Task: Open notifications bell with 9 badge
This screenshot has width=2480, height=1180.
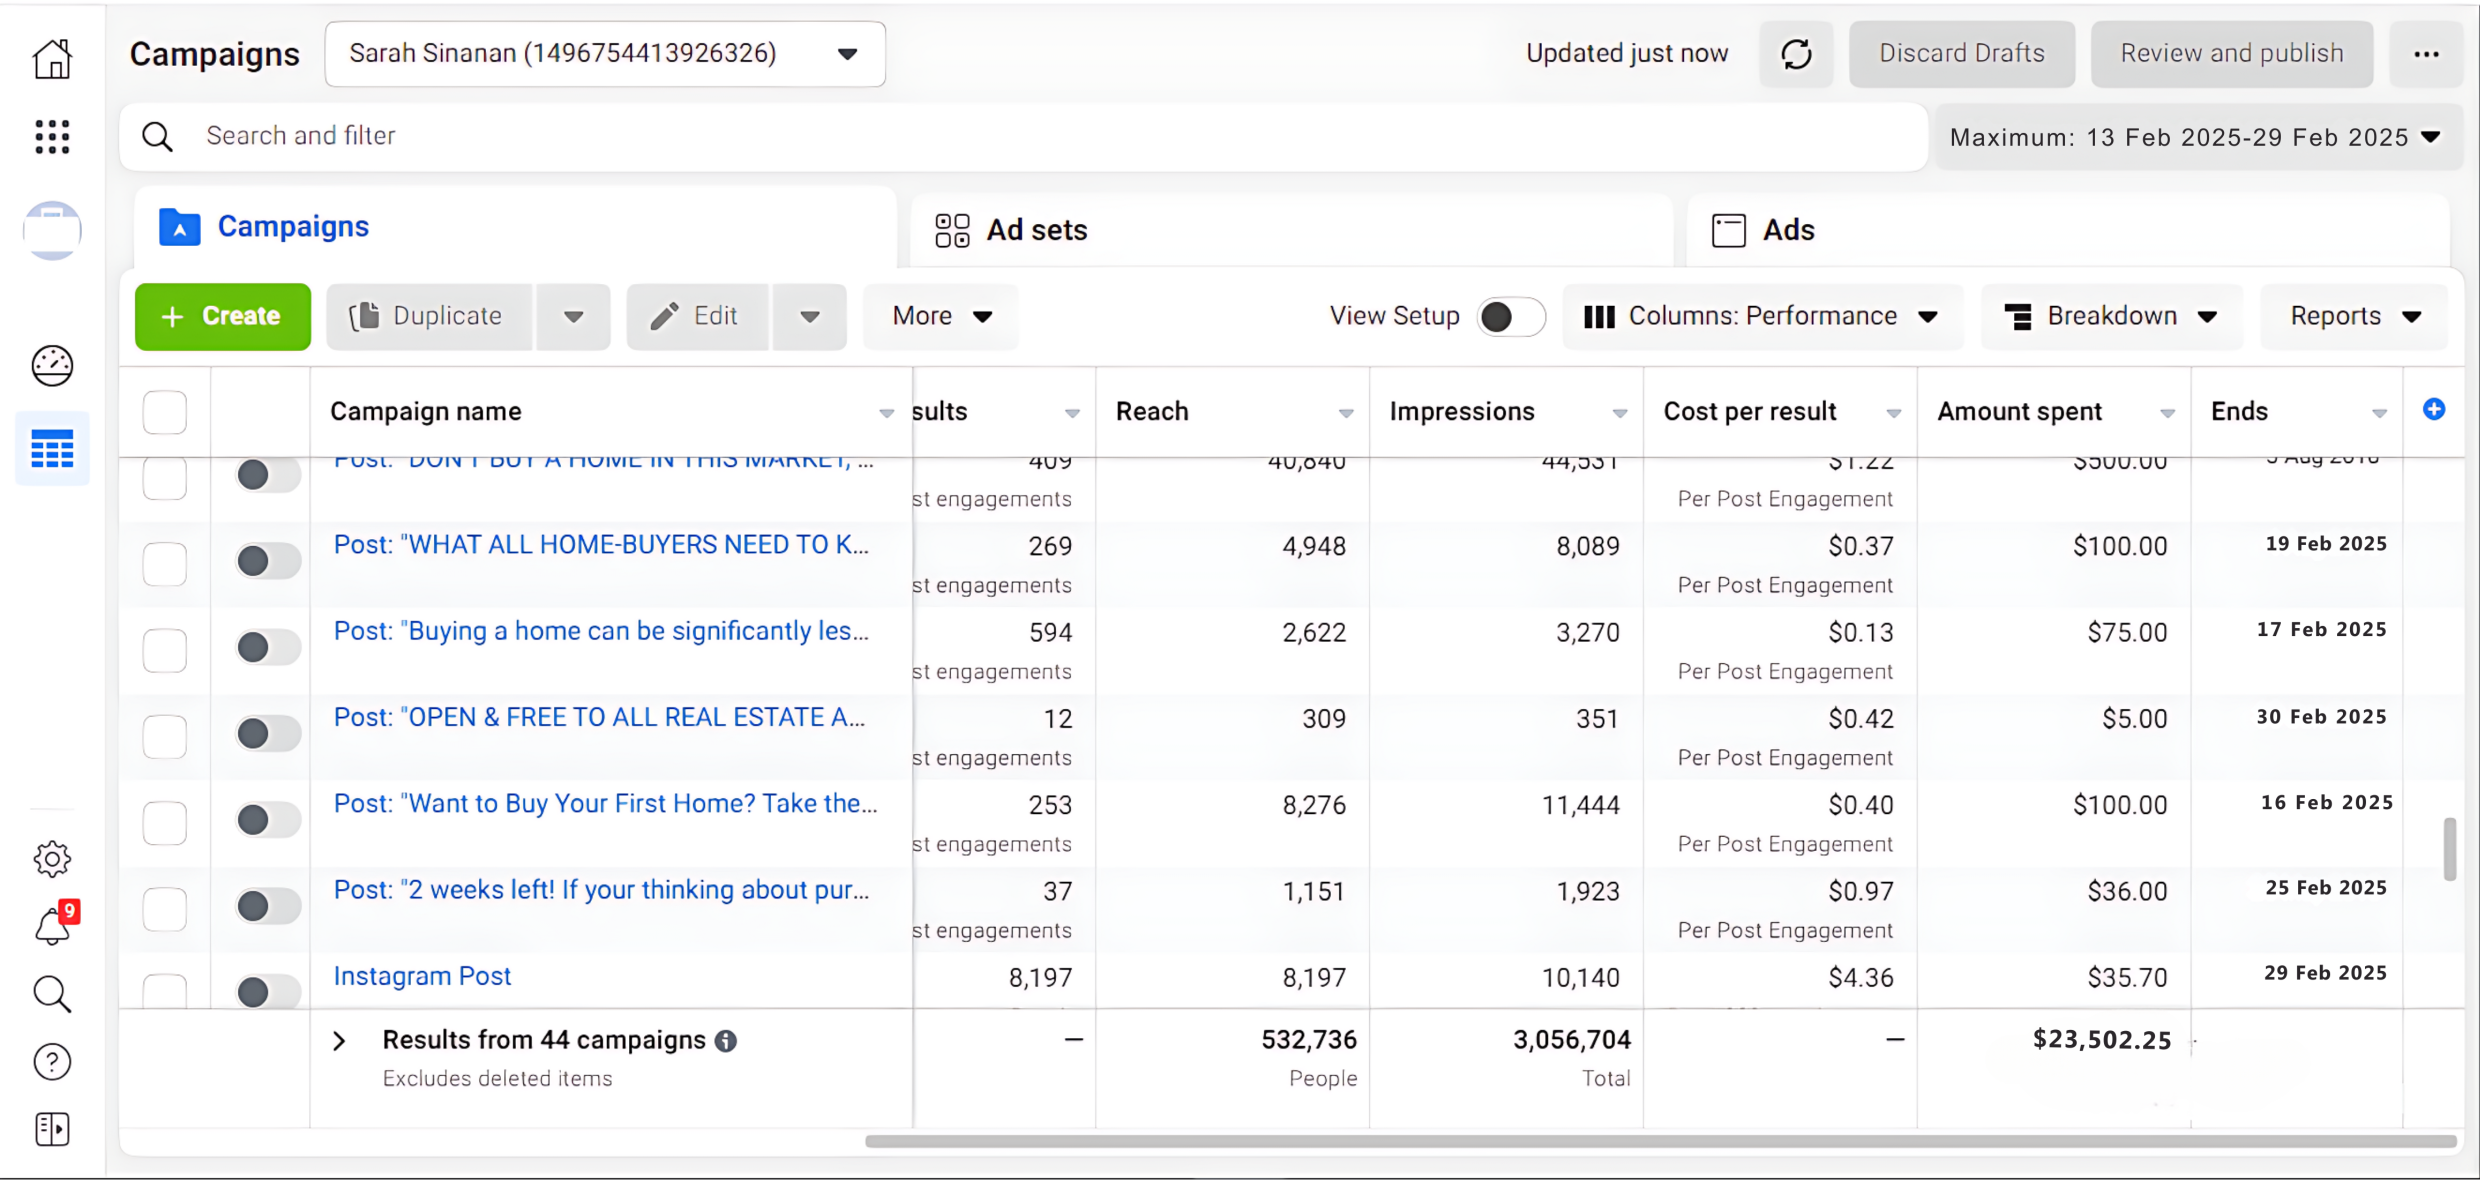Action: 52,927
